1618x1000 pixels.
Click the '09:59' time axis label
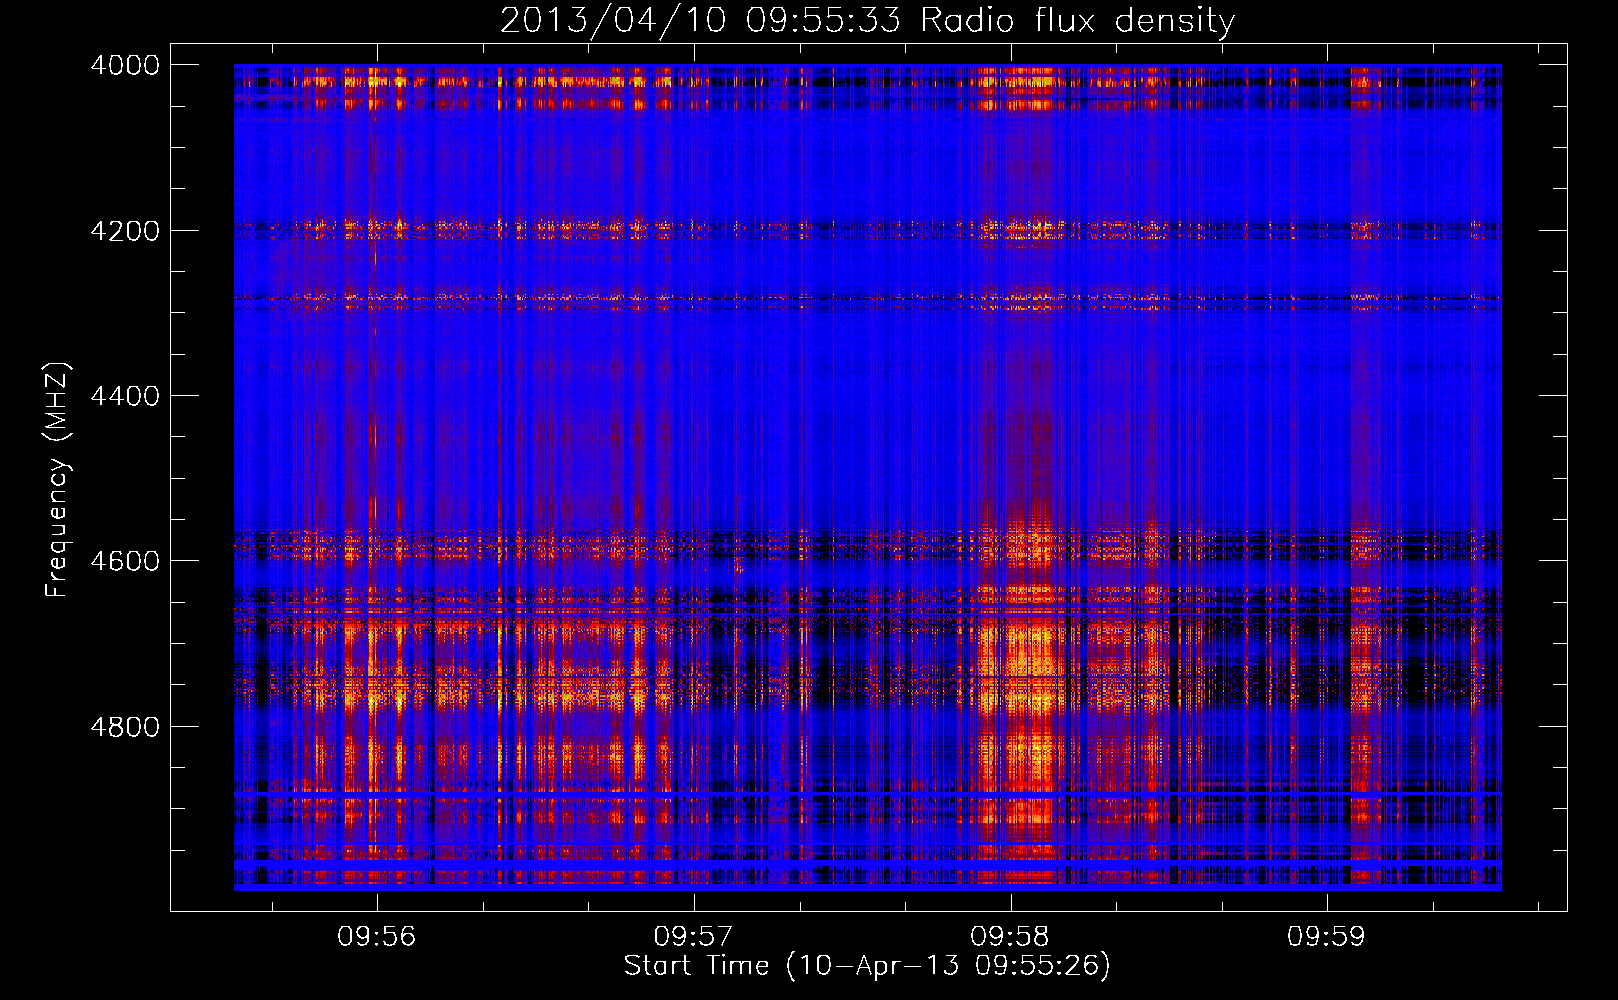[1326, 937]
